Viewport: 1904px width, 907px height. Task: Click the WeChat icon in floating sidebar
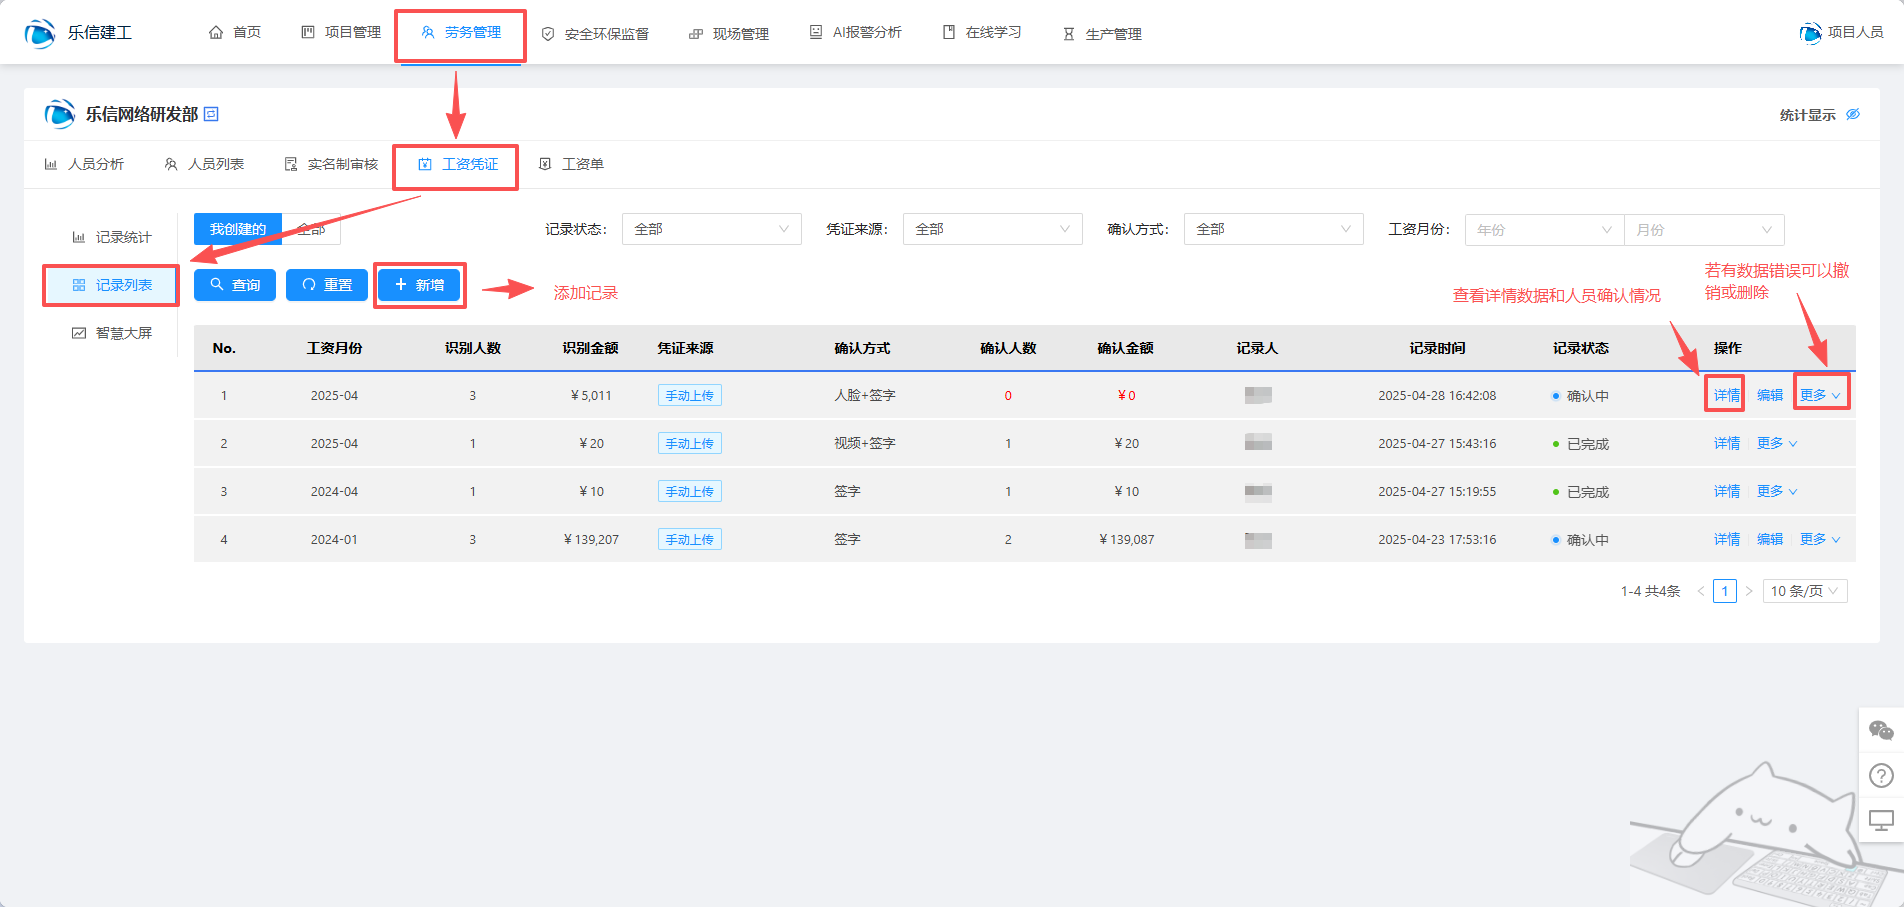tap(1881, 731)
